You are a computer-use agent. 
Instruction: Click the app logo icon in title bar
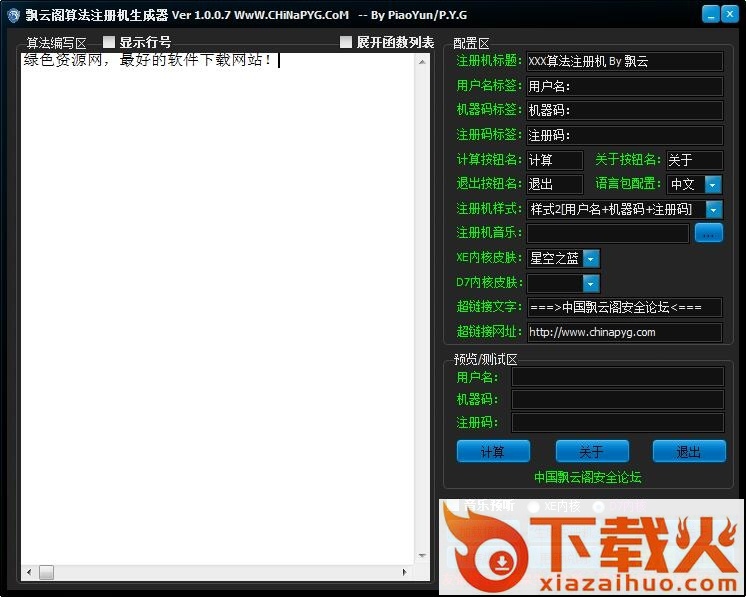13,15
